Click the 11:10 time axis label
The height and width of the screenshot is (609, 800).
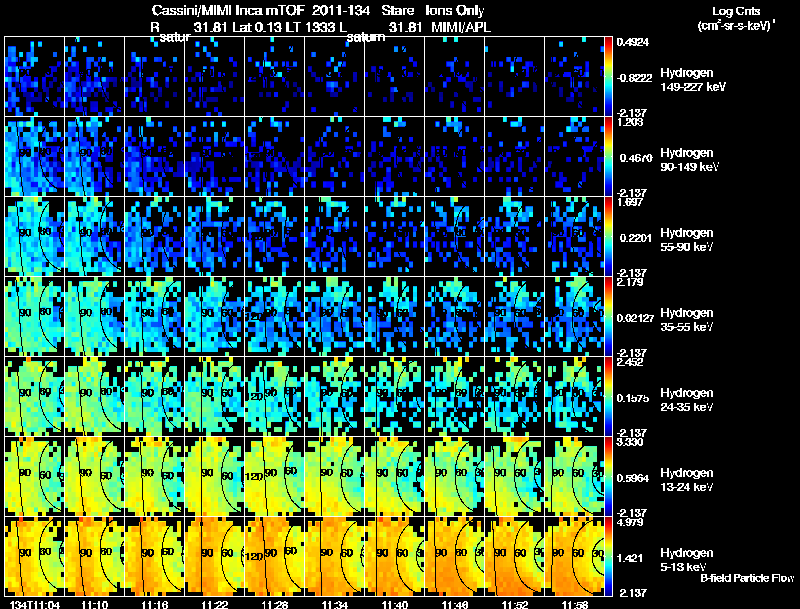95,604
